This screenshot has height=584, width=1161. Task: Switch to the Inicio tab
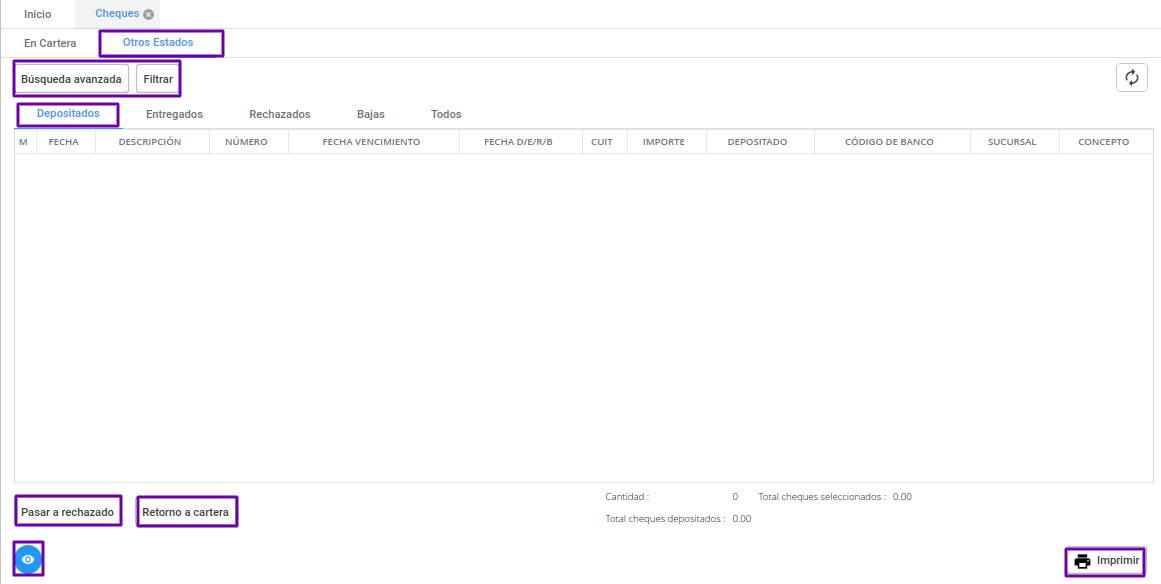point(38,14)
